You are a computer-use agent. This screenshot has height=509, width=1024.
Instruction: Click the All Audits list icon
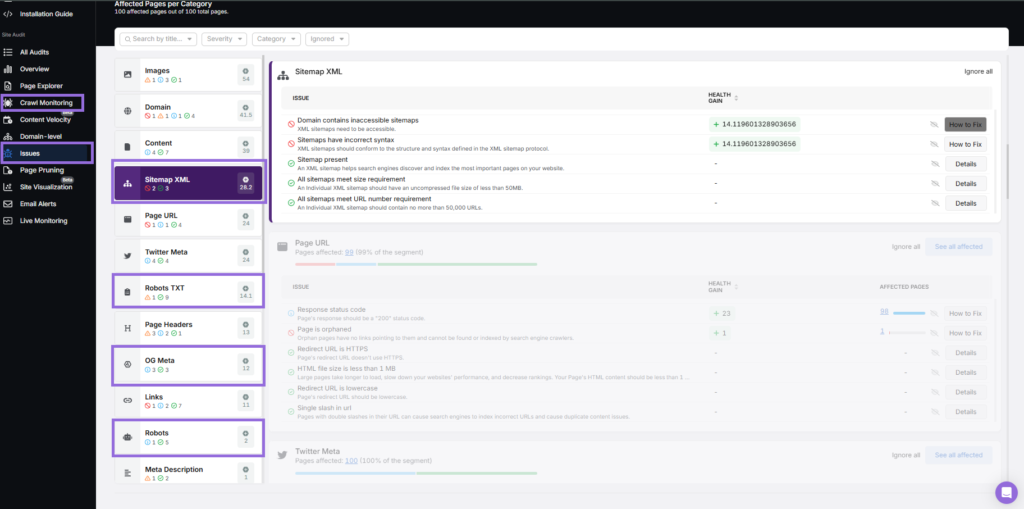[x=8, y=52]
